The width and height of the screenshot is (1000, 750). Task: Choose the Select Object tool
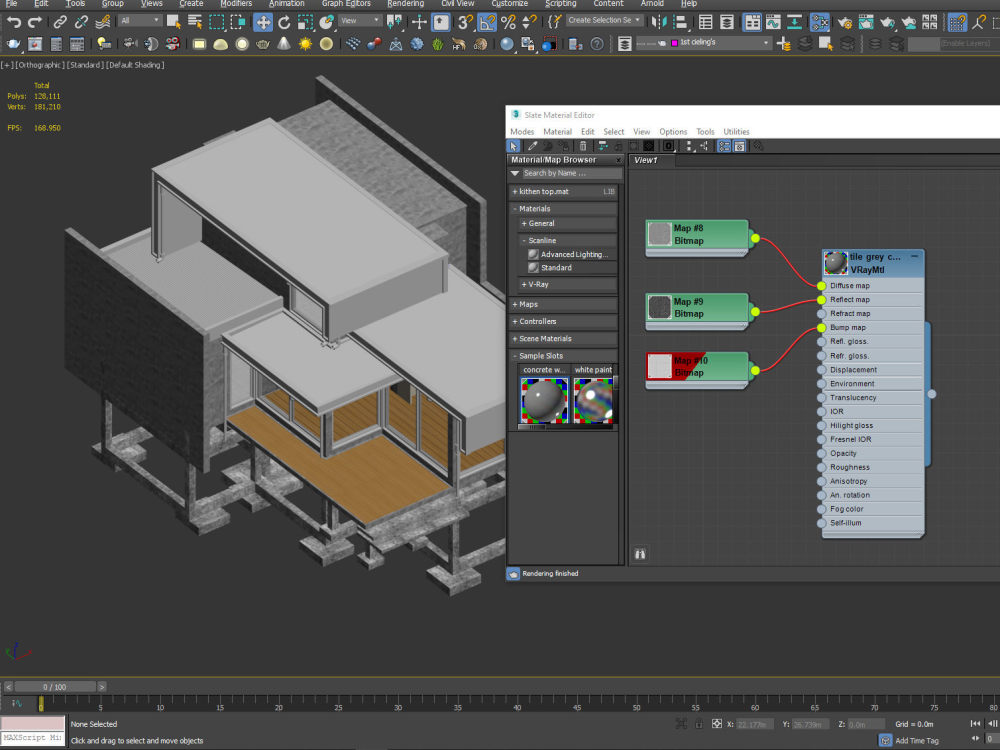click(x=173, y=22)
